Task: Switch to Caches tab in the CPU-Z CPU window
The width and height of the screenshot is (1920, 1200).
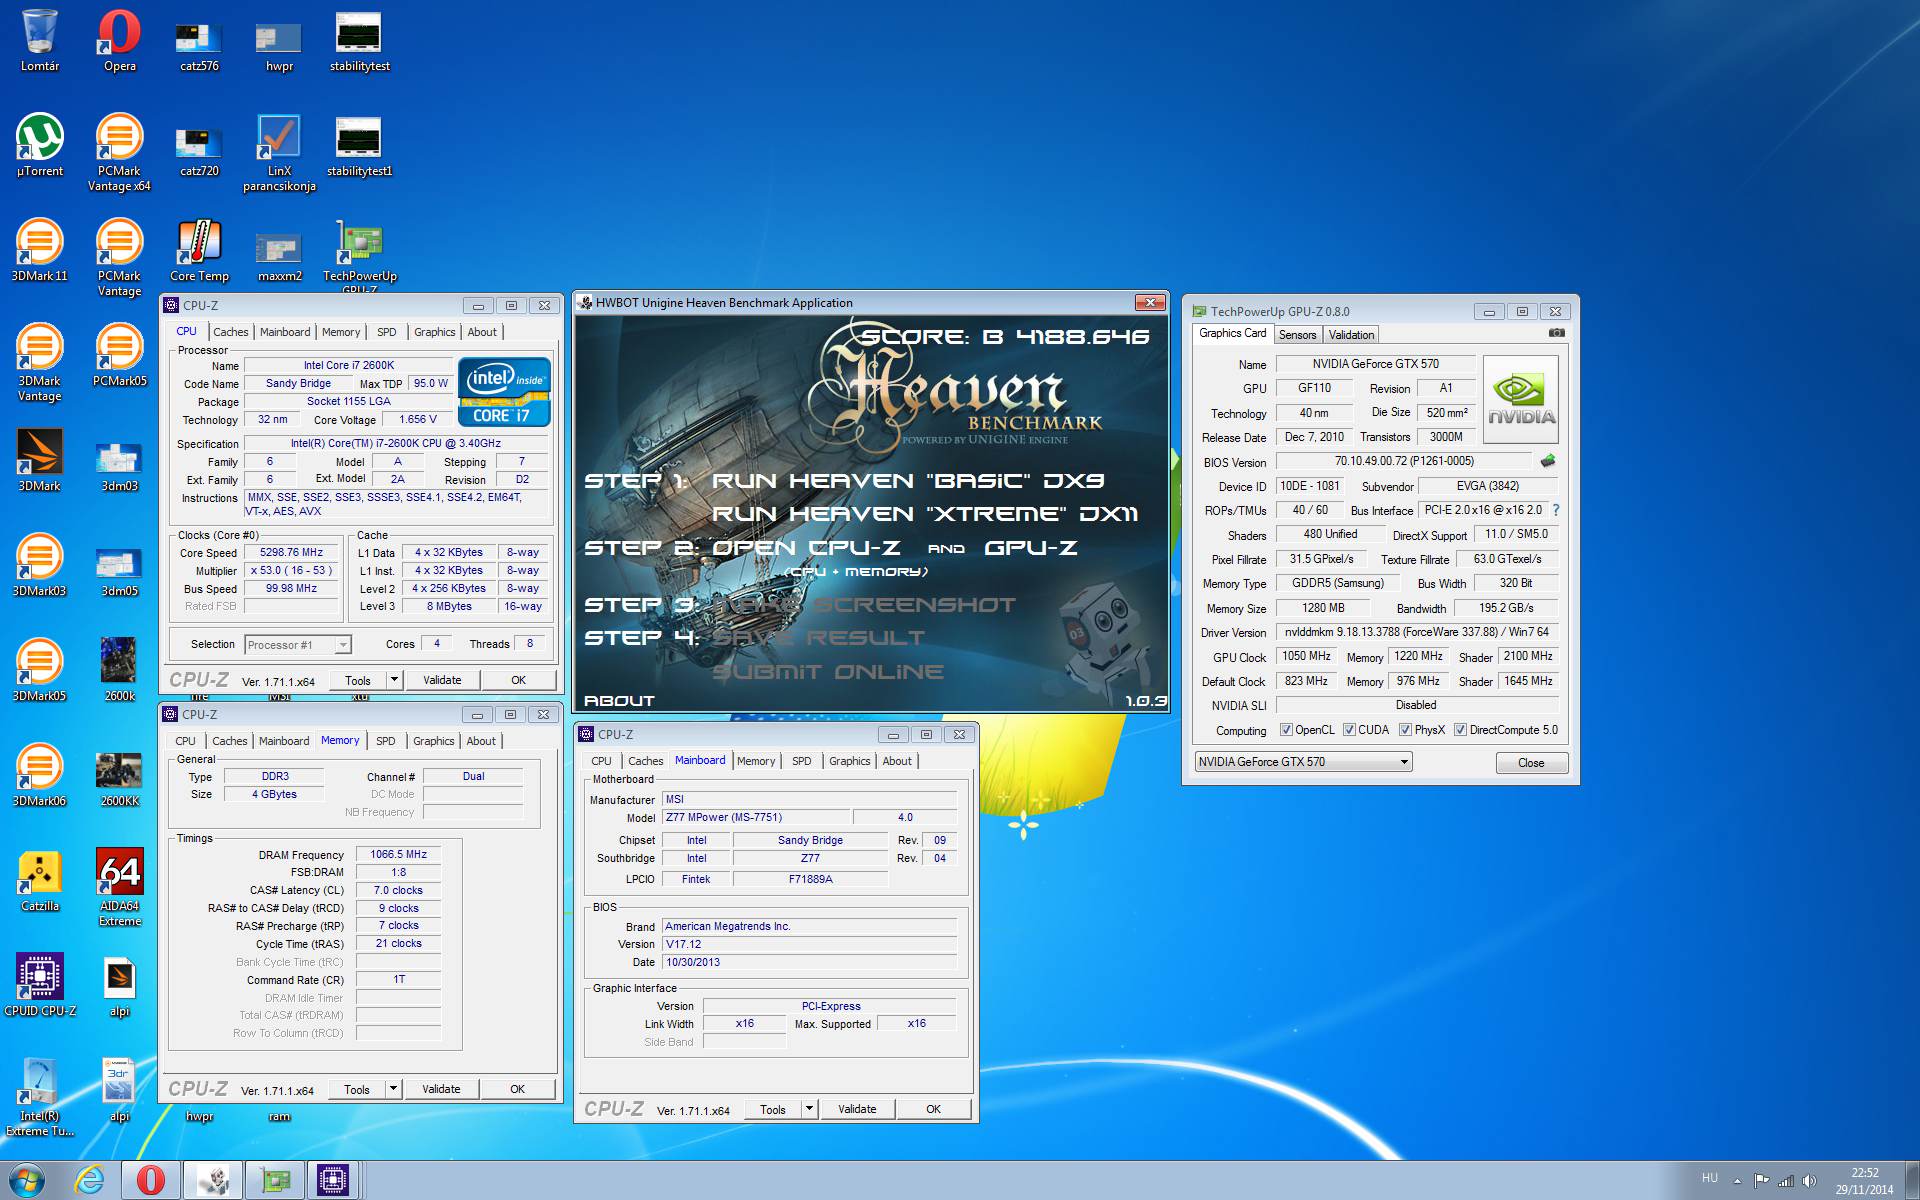Action: pyautogui.click(x=230, y=332)
